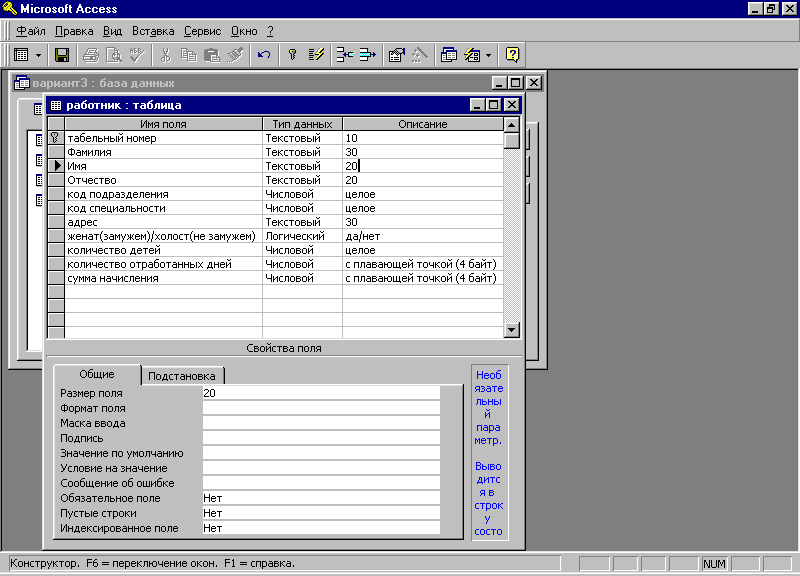800x576 pixels.
Task: Show the Database Window via toolbar icon
Action: point(448,55)
